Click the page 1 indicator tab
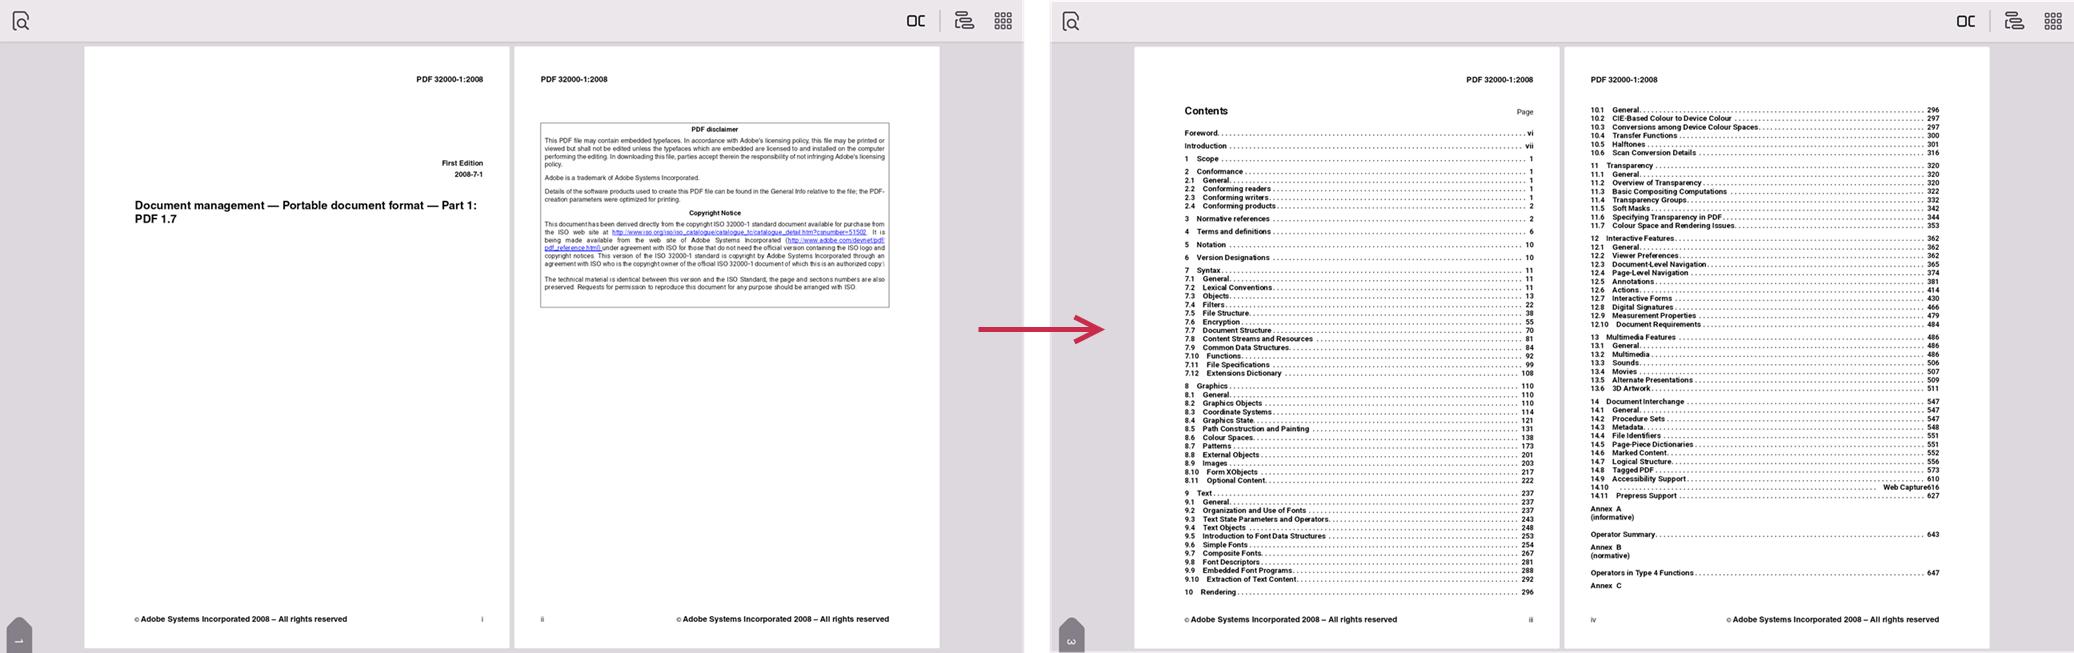 click(x=19, y=637)
